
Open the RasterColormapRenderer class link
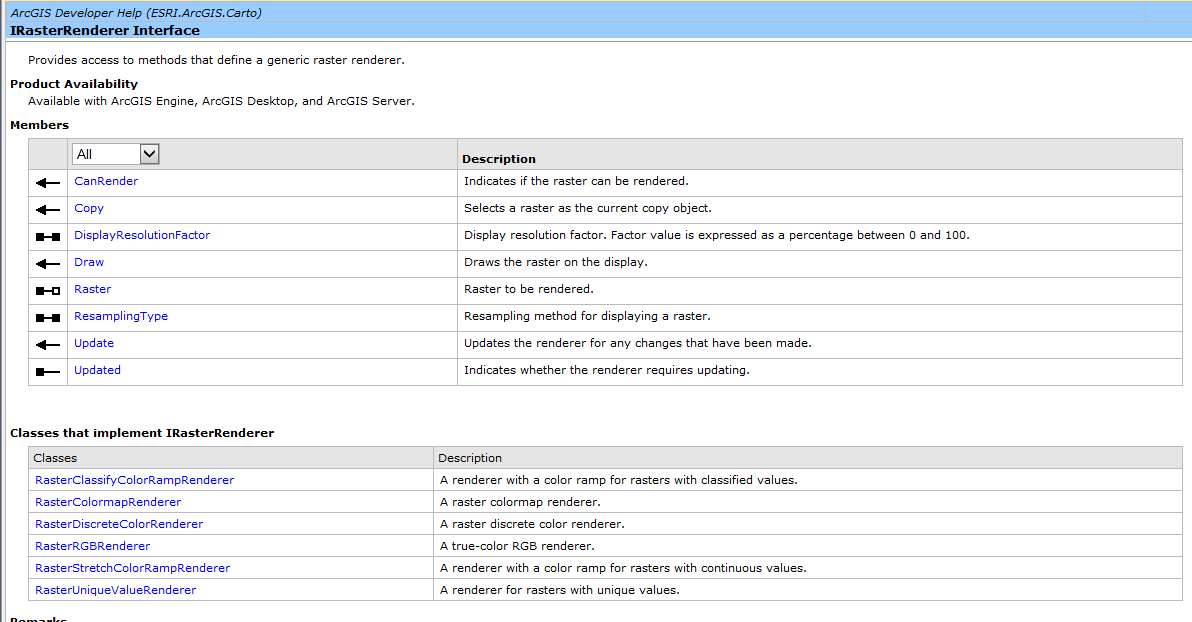coord(107,502)
